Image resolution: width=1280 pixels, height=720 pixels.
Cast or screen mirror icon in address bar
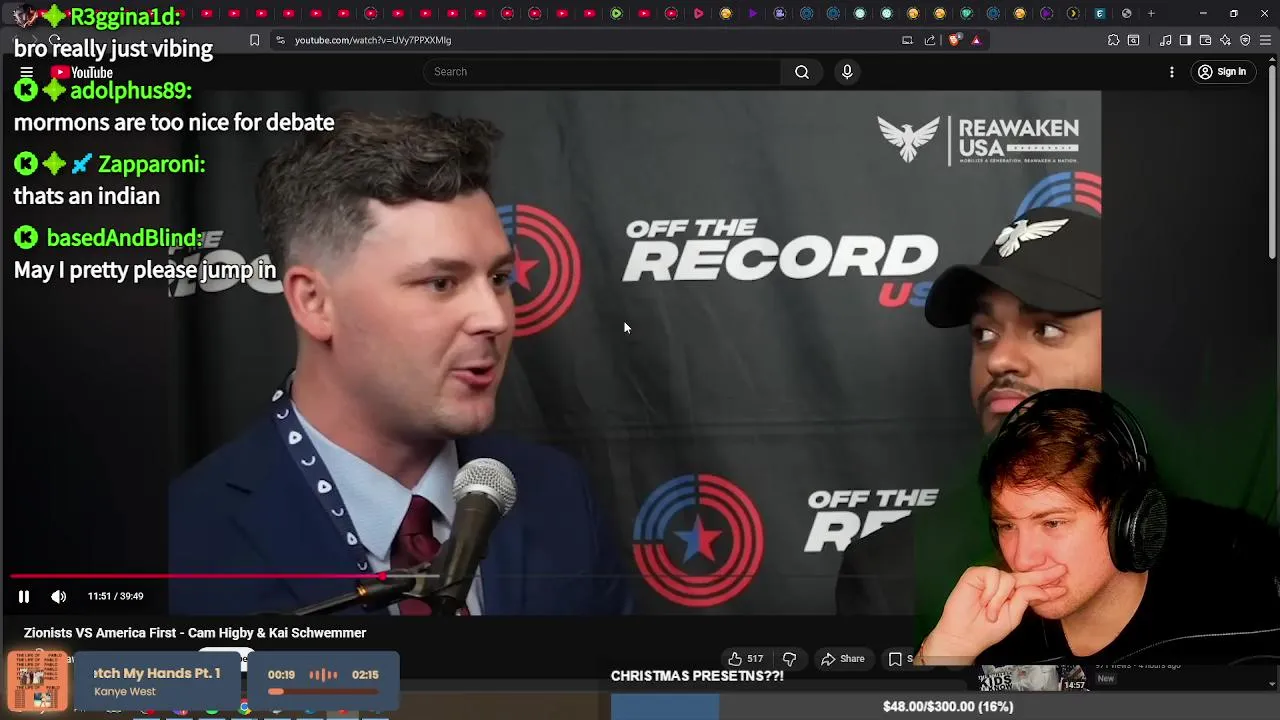(907, 40)
